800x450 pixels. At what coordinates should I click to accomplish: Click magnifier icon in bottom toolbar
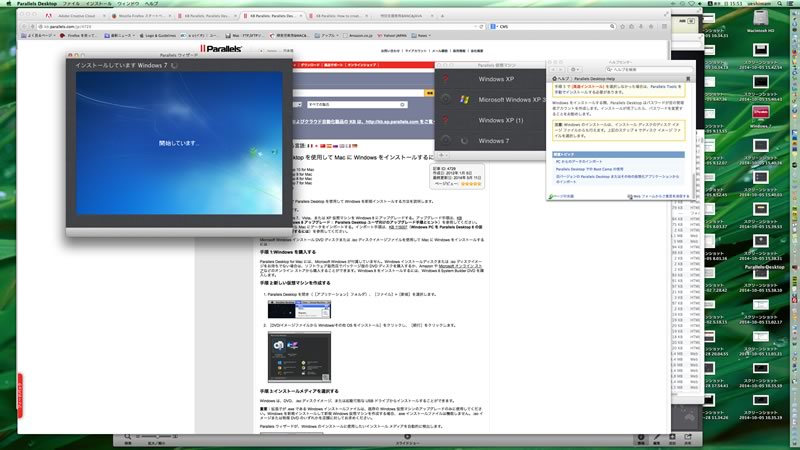[x=128, y=437]
